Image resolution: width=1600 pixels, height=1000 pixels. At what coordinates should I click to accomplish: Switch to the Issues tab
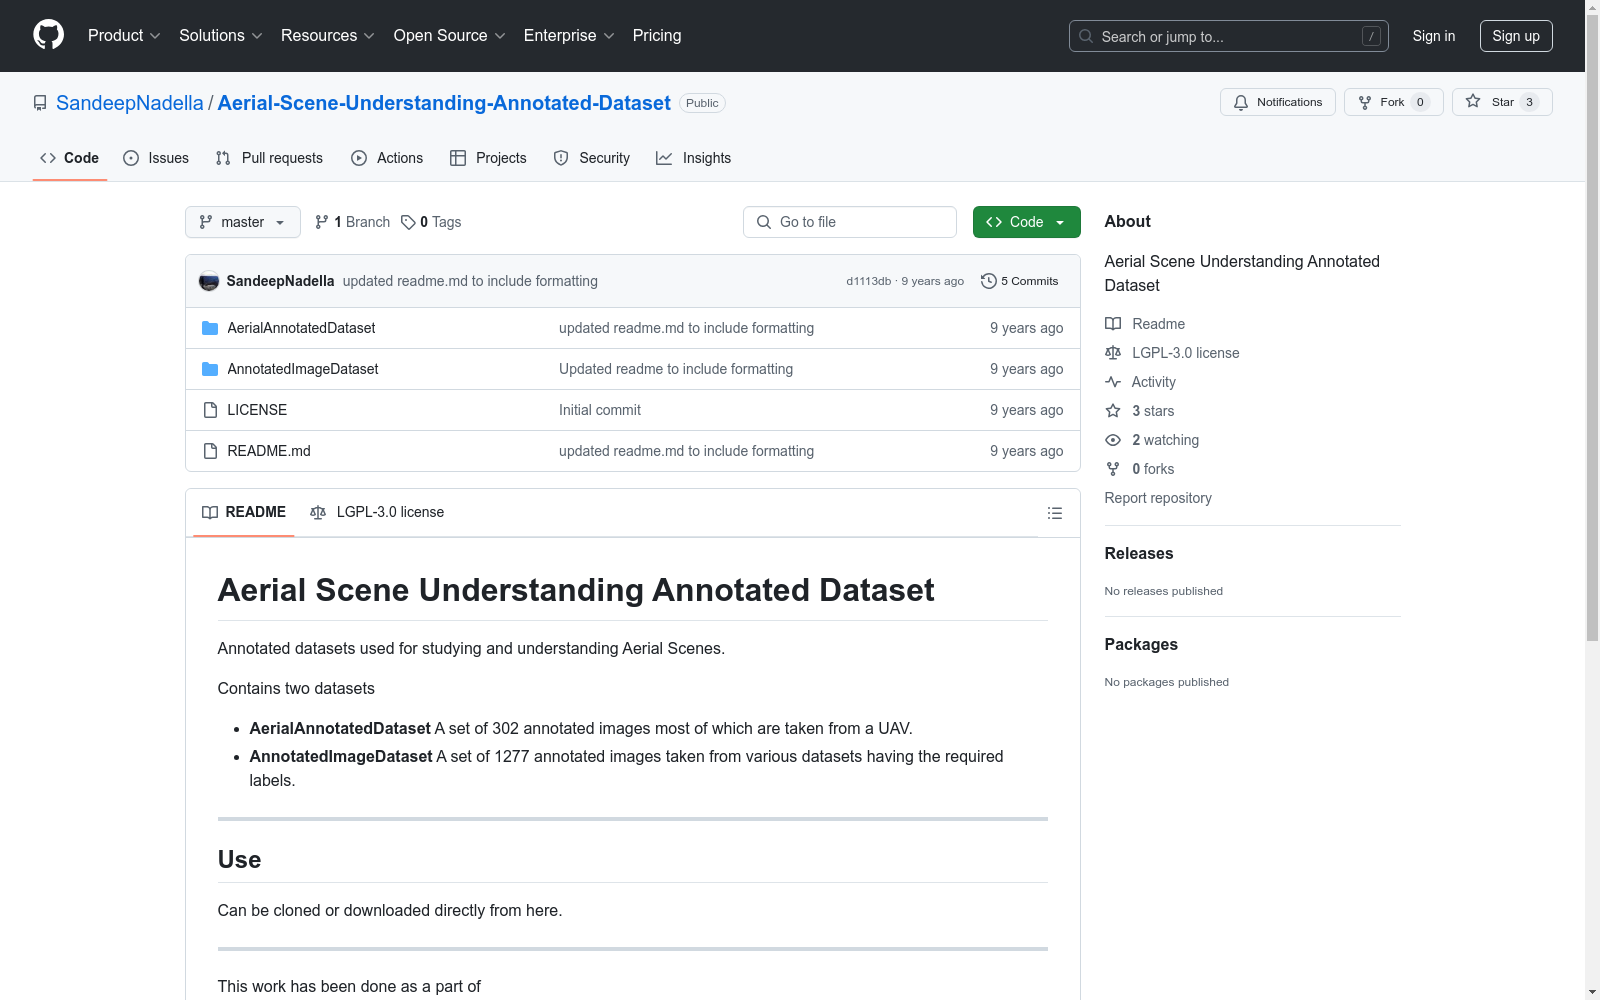[156, 158]
